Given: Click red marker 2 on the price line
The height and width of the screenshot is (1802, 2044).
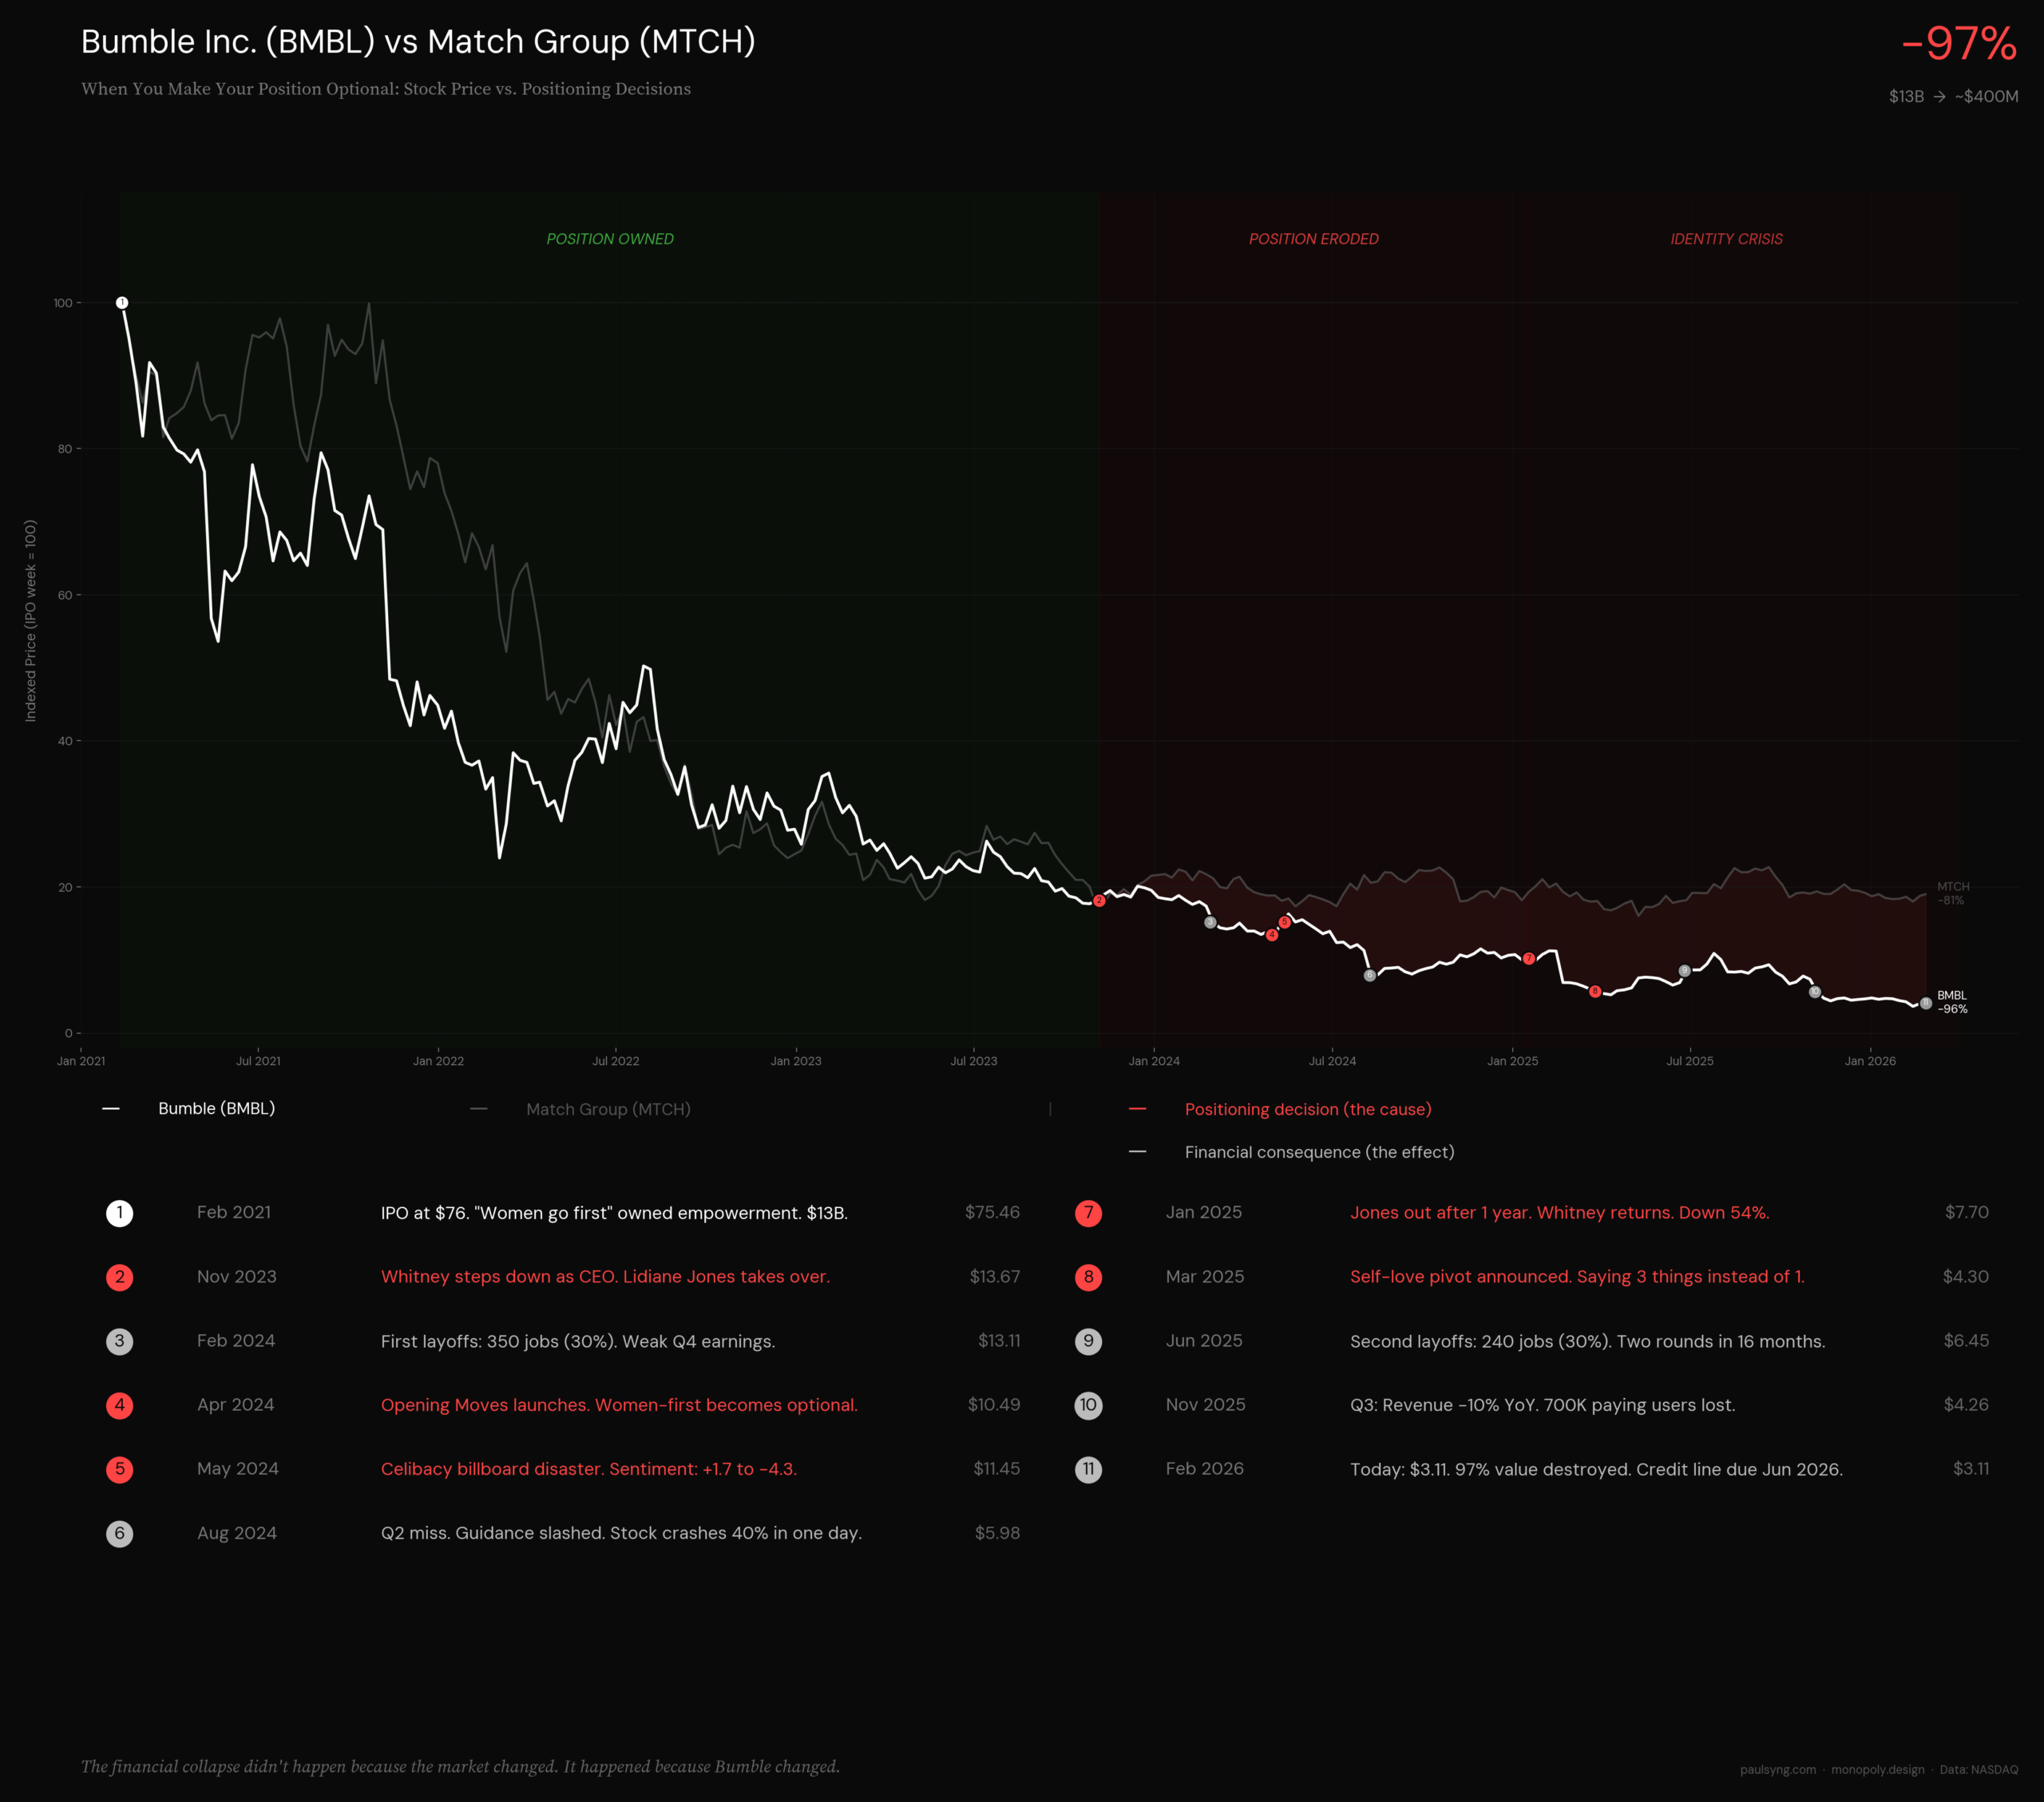Looking at the screenshot, I should point(1099,901).
